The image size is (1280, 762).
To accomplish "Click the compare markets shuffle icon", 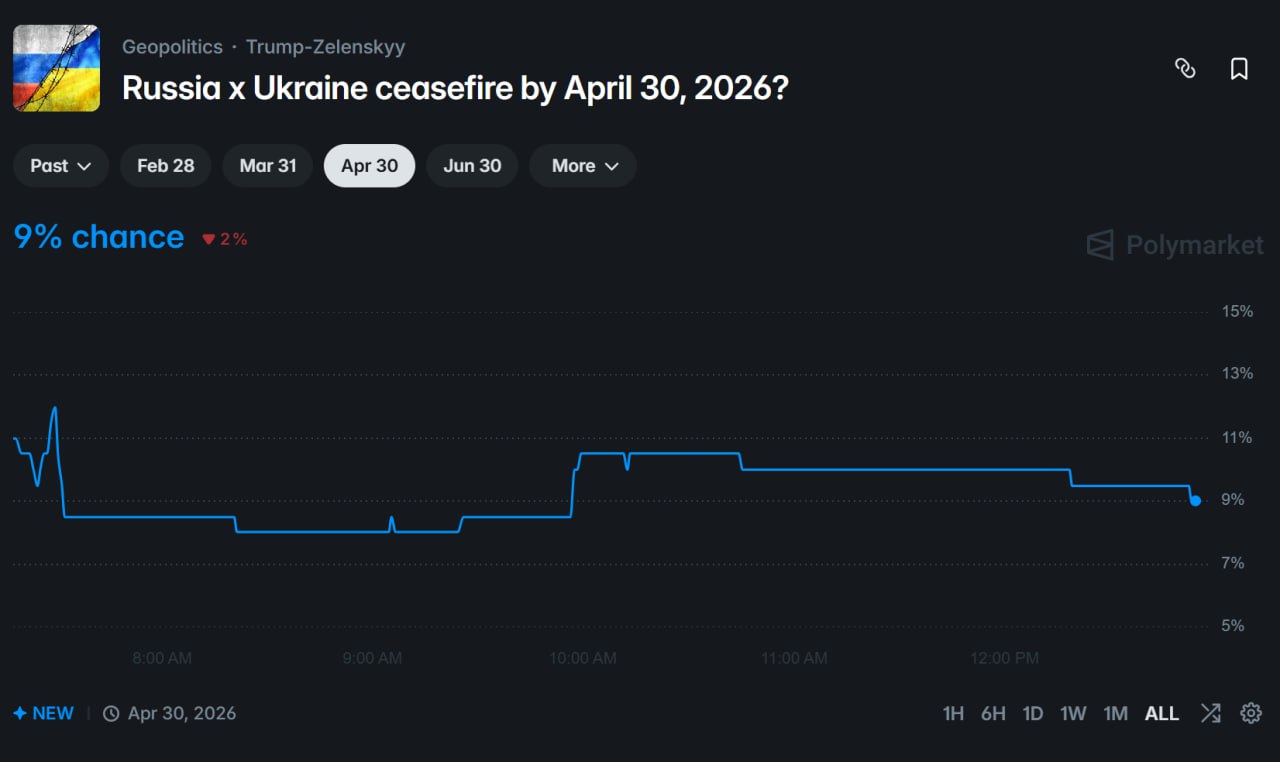I will [1210, 713].
